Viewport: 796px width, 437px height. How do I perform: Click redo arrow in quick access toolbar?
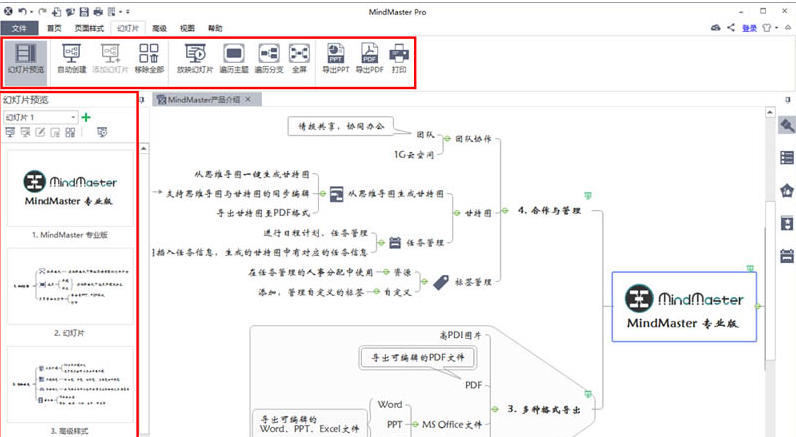point(43,11)
